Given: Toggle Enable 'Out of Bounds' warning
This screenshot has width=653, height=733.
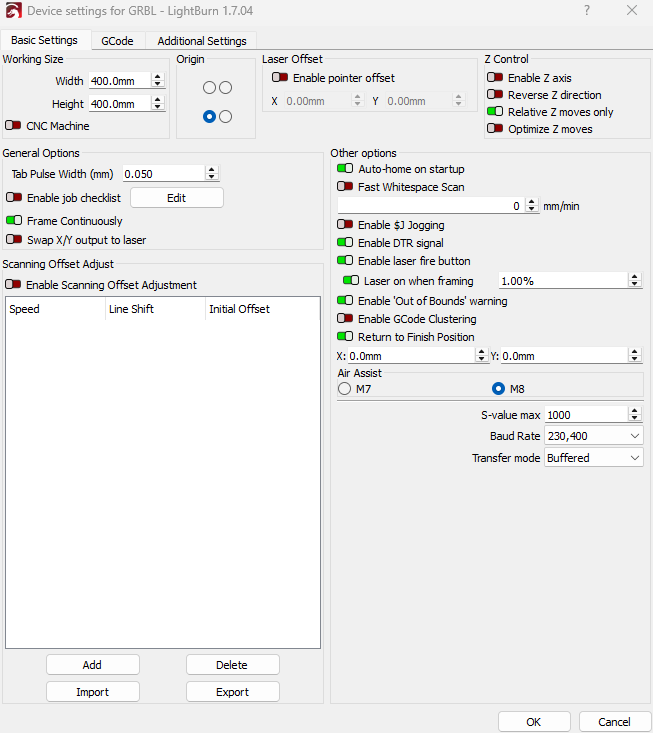Looking at the screenshot, I should point(345,300).
